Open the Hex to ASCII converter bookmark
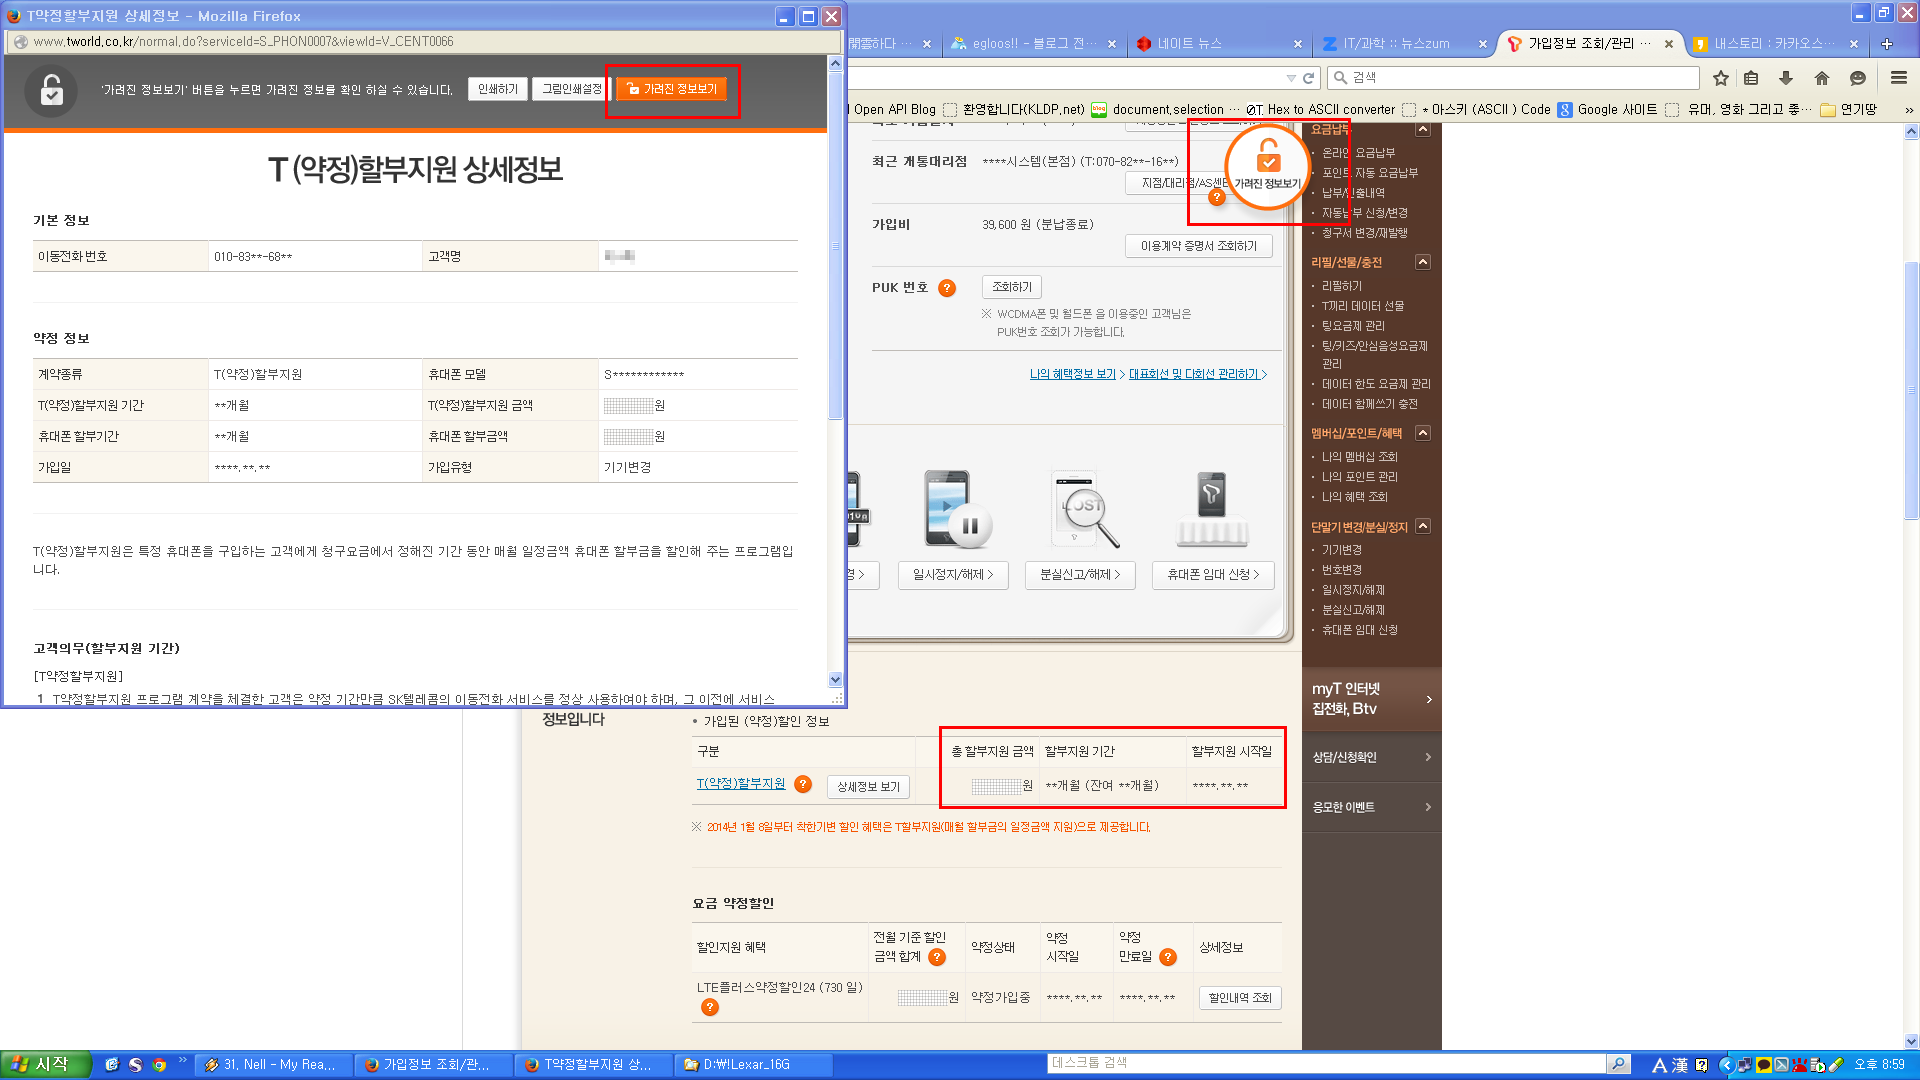This screenshot has width=1920, height=1080. pos(1320,110)
